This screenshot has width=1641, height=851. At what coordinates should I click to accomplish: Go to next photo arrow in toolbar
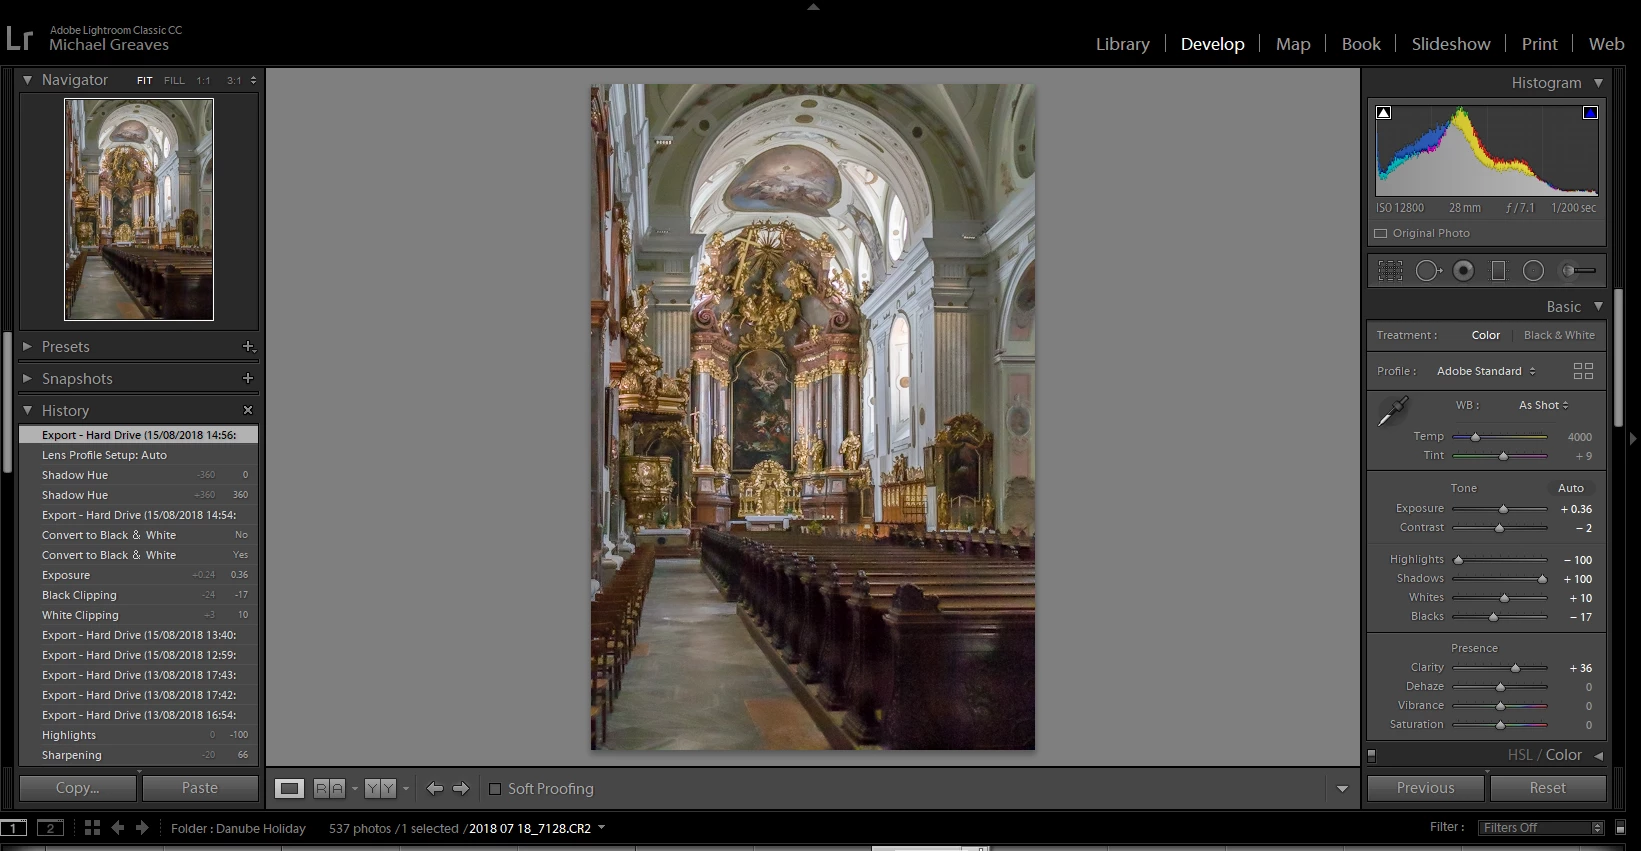point(461,788)
